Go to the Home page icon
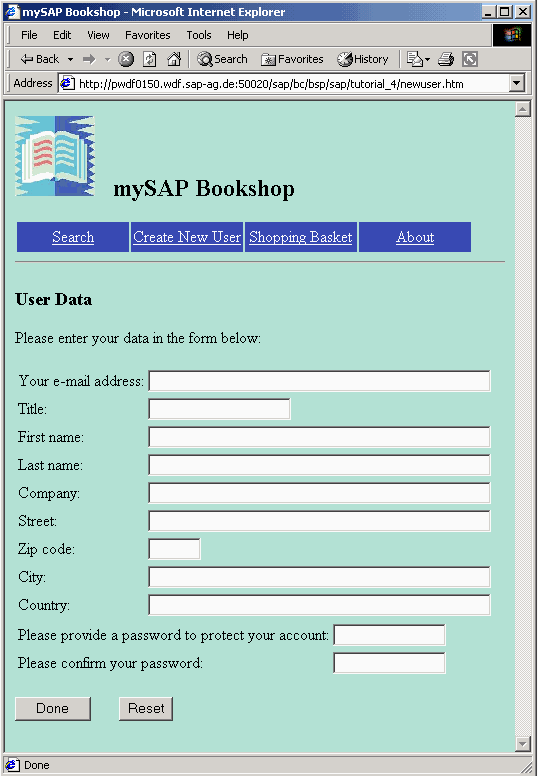The height and width of the screenshot is (776, 538). point(174,59)
